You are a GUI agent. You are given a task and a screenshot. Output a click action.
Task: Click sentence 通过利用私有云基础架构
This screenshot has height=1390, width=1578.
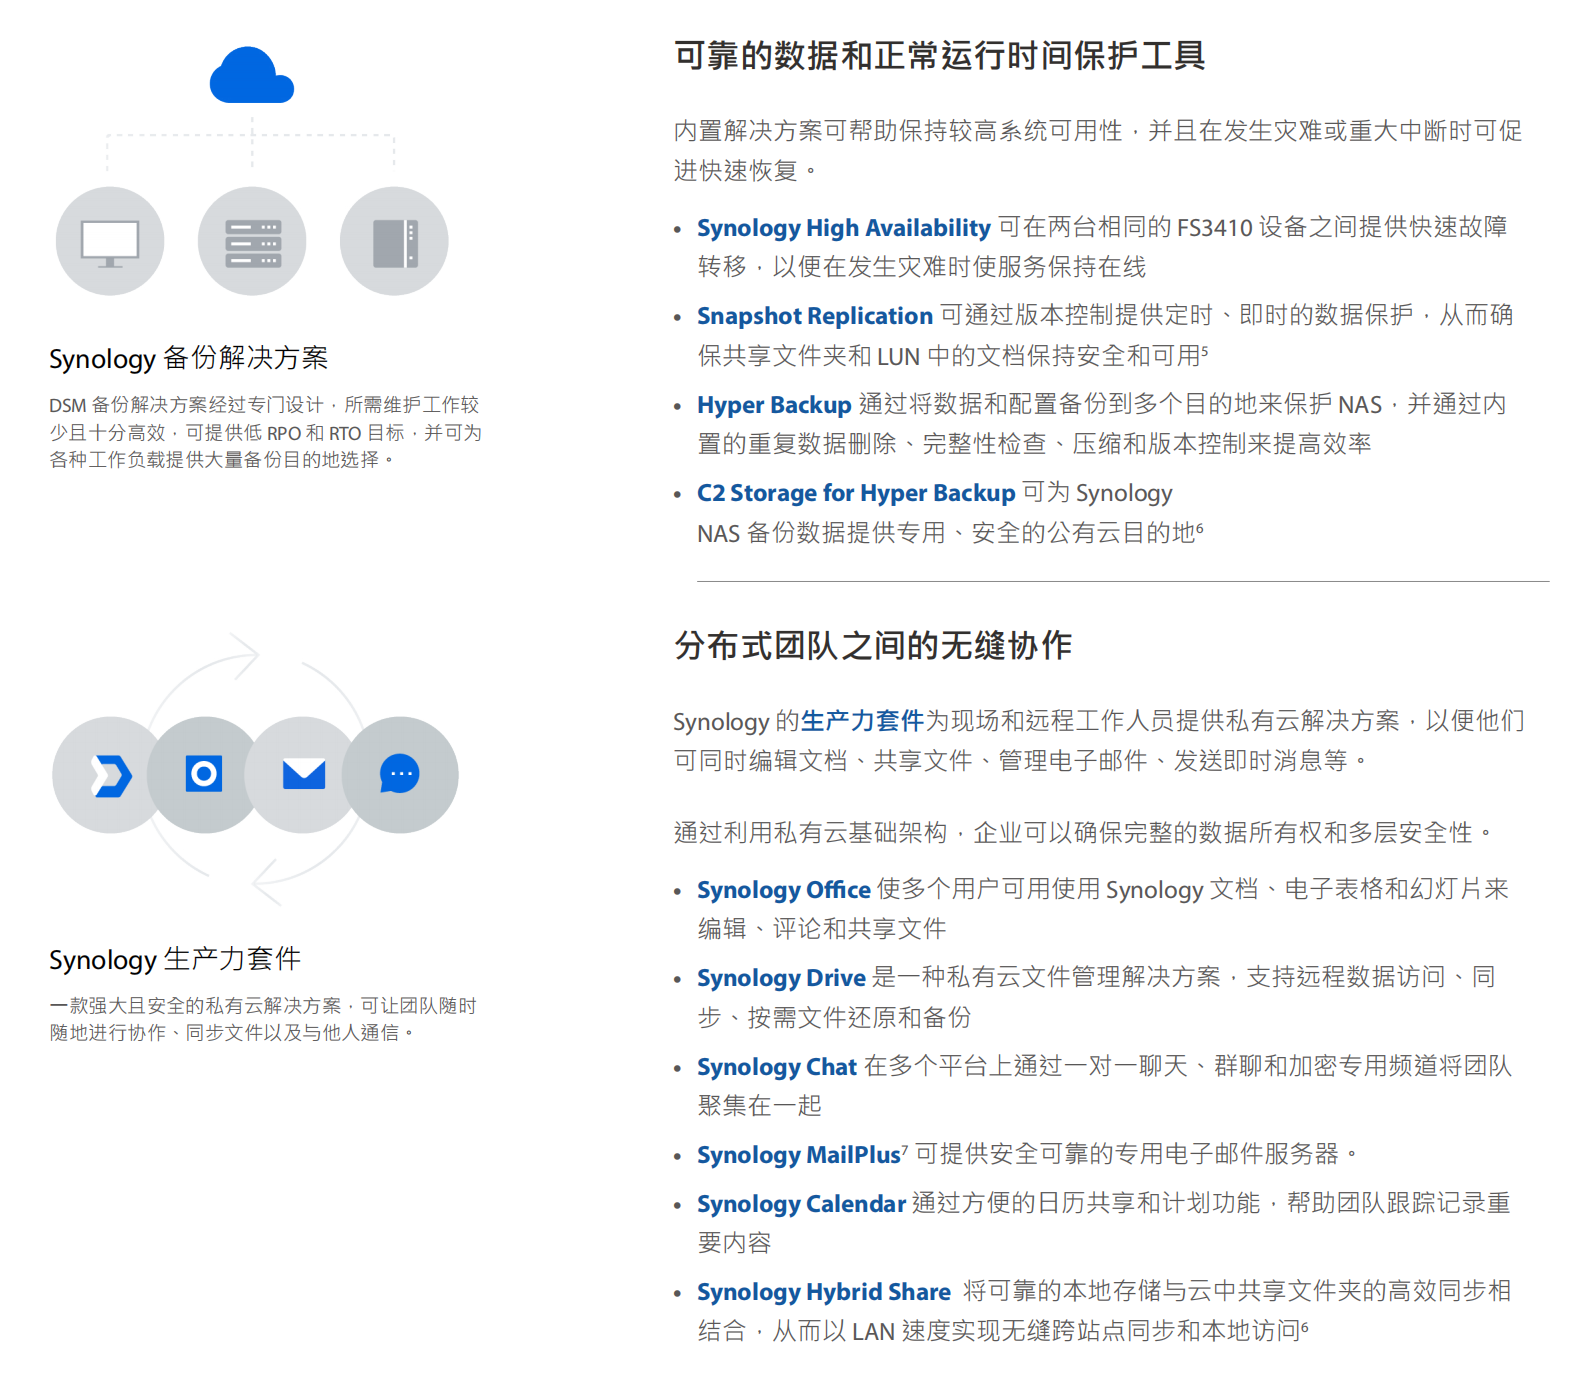1083,833
